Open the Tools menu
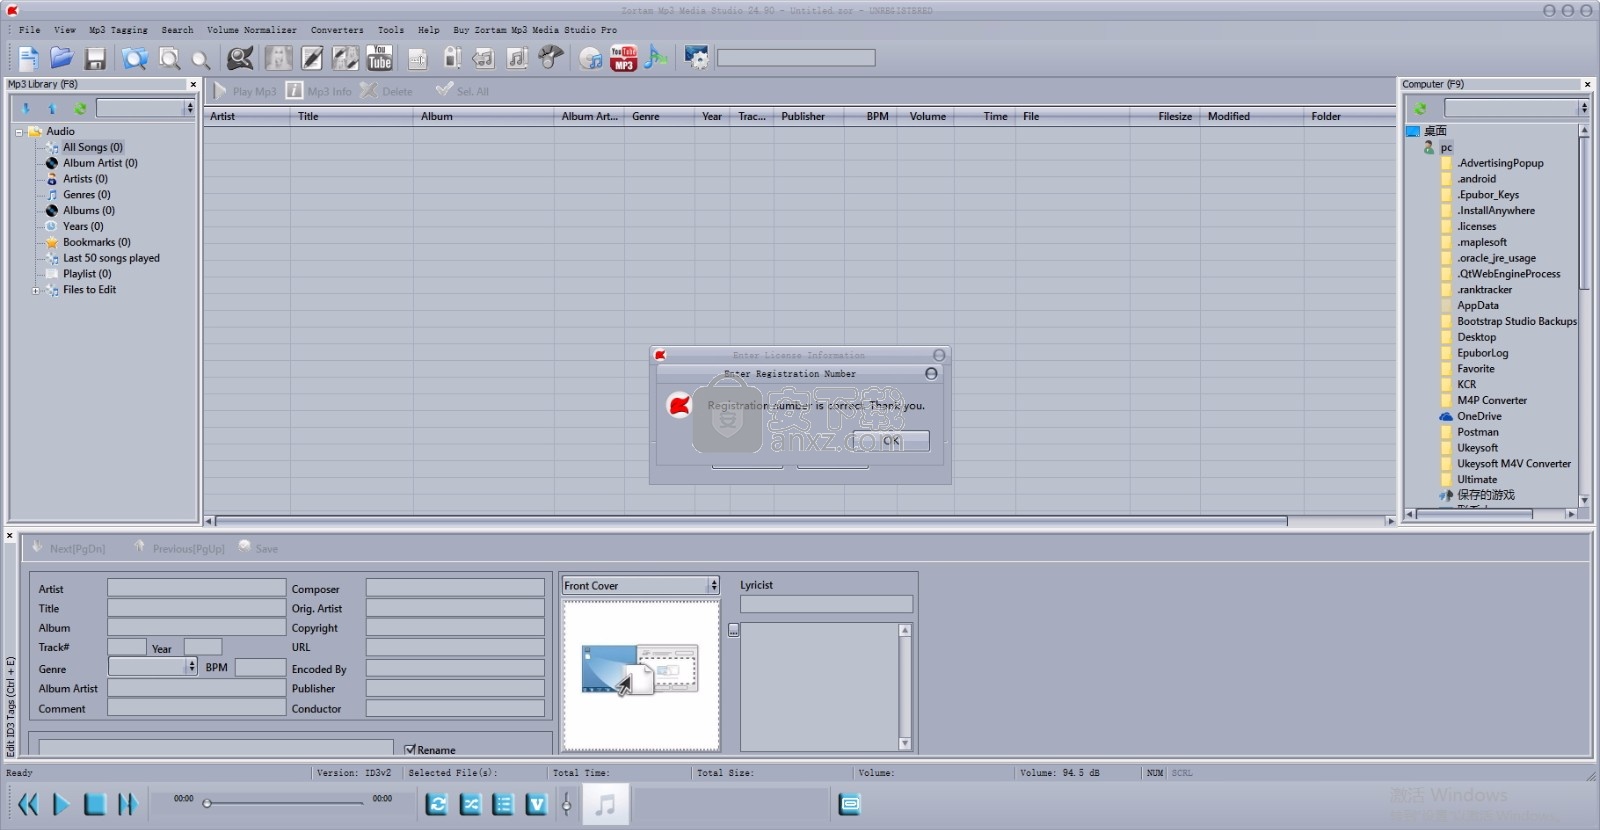 (x=391, y=30)
